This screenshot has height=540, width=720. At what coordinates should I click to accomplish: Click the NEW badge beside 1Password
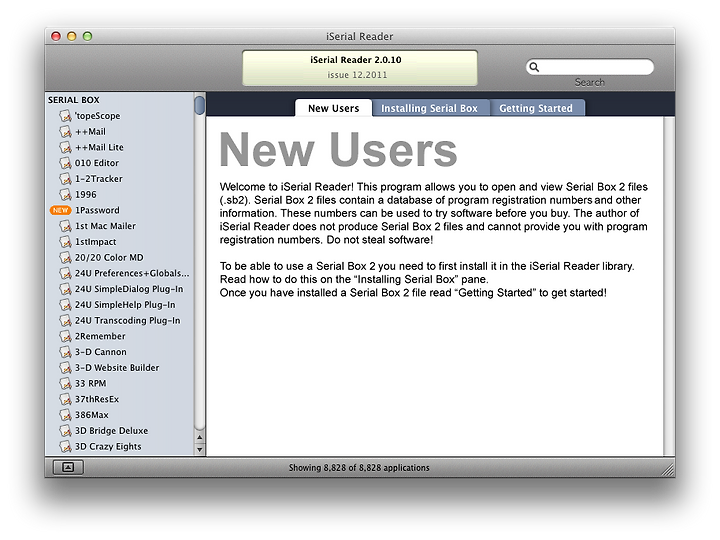point(60,210)
